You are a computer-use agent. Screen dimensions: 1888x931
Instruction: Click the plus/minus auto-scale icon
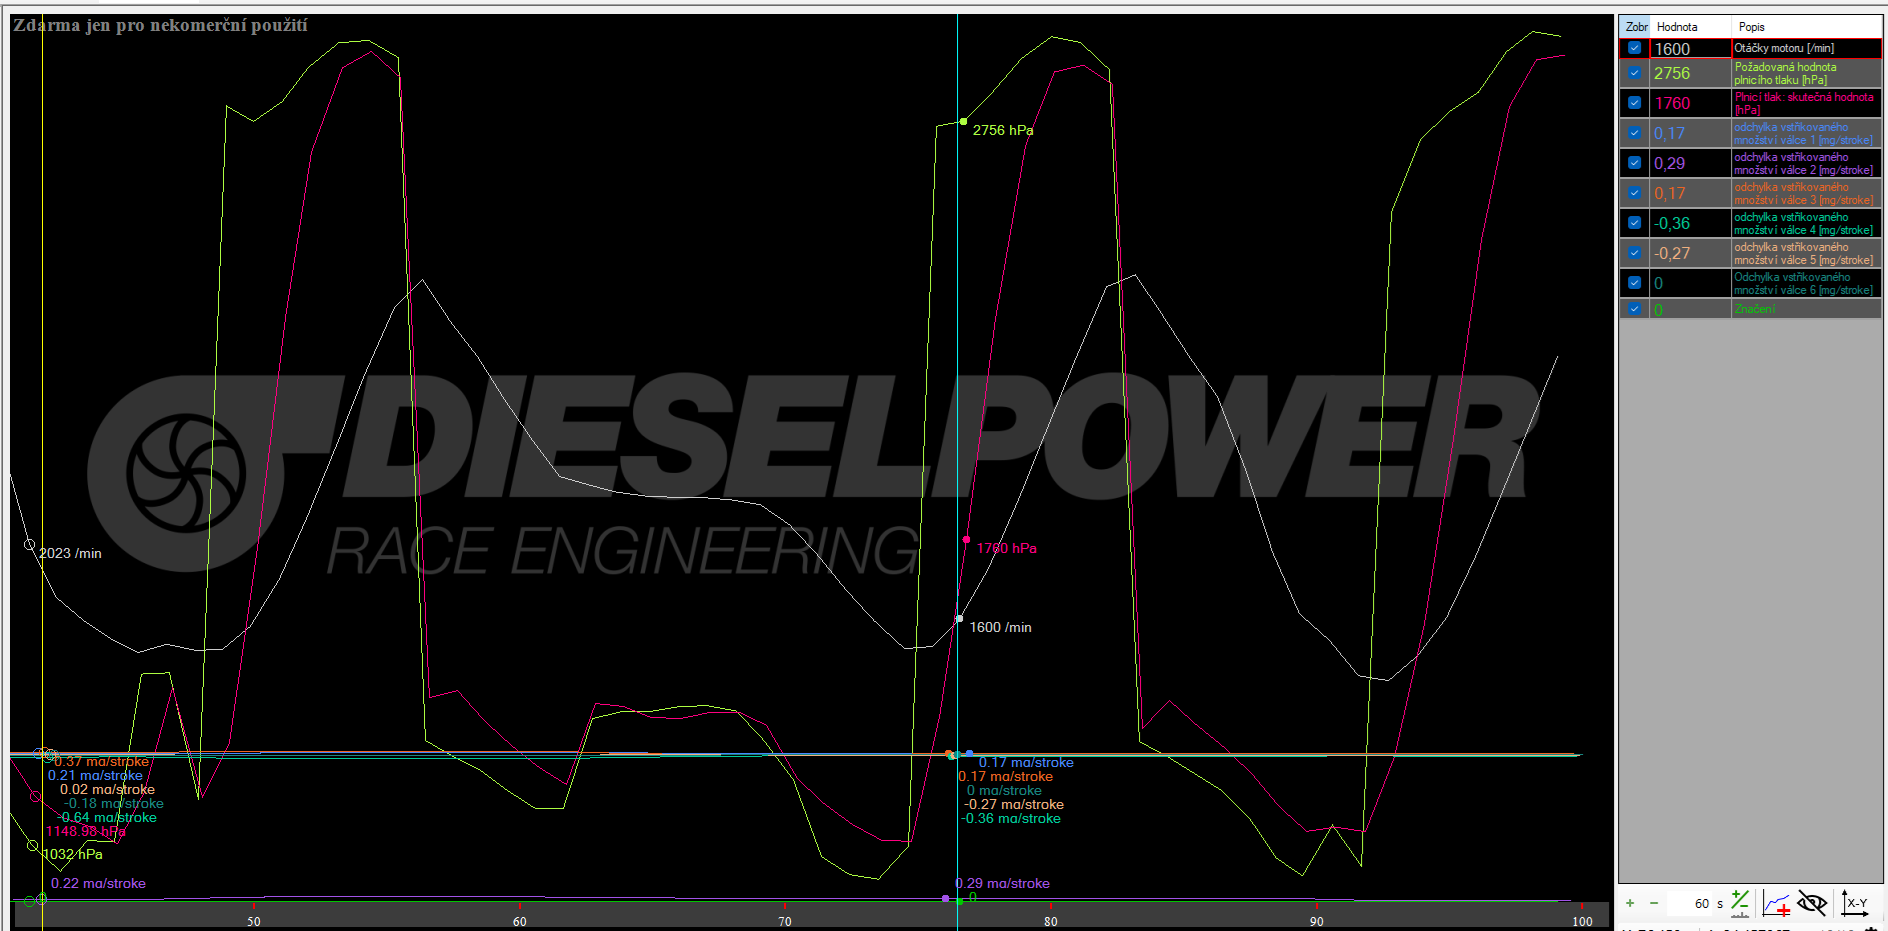[1741, 903]
